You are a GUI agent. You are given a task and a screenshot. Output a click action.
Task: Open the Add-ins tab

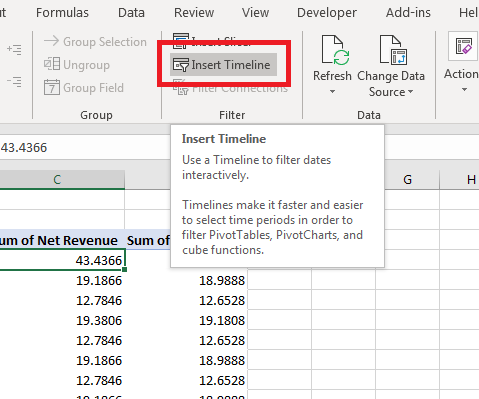(x=408, y=13)
